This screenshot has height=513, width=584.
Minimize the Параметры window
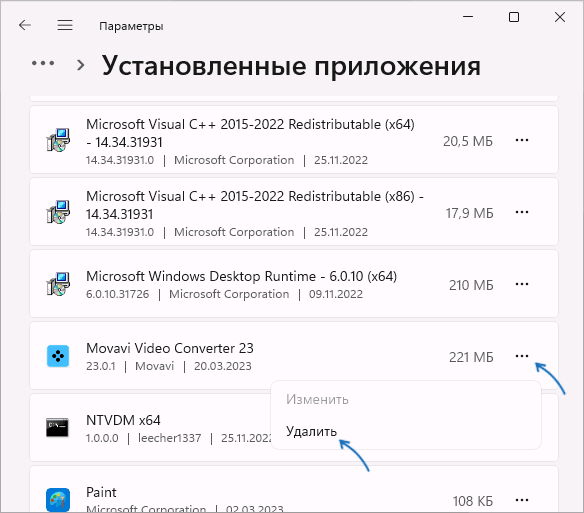(x=468, y=17)
